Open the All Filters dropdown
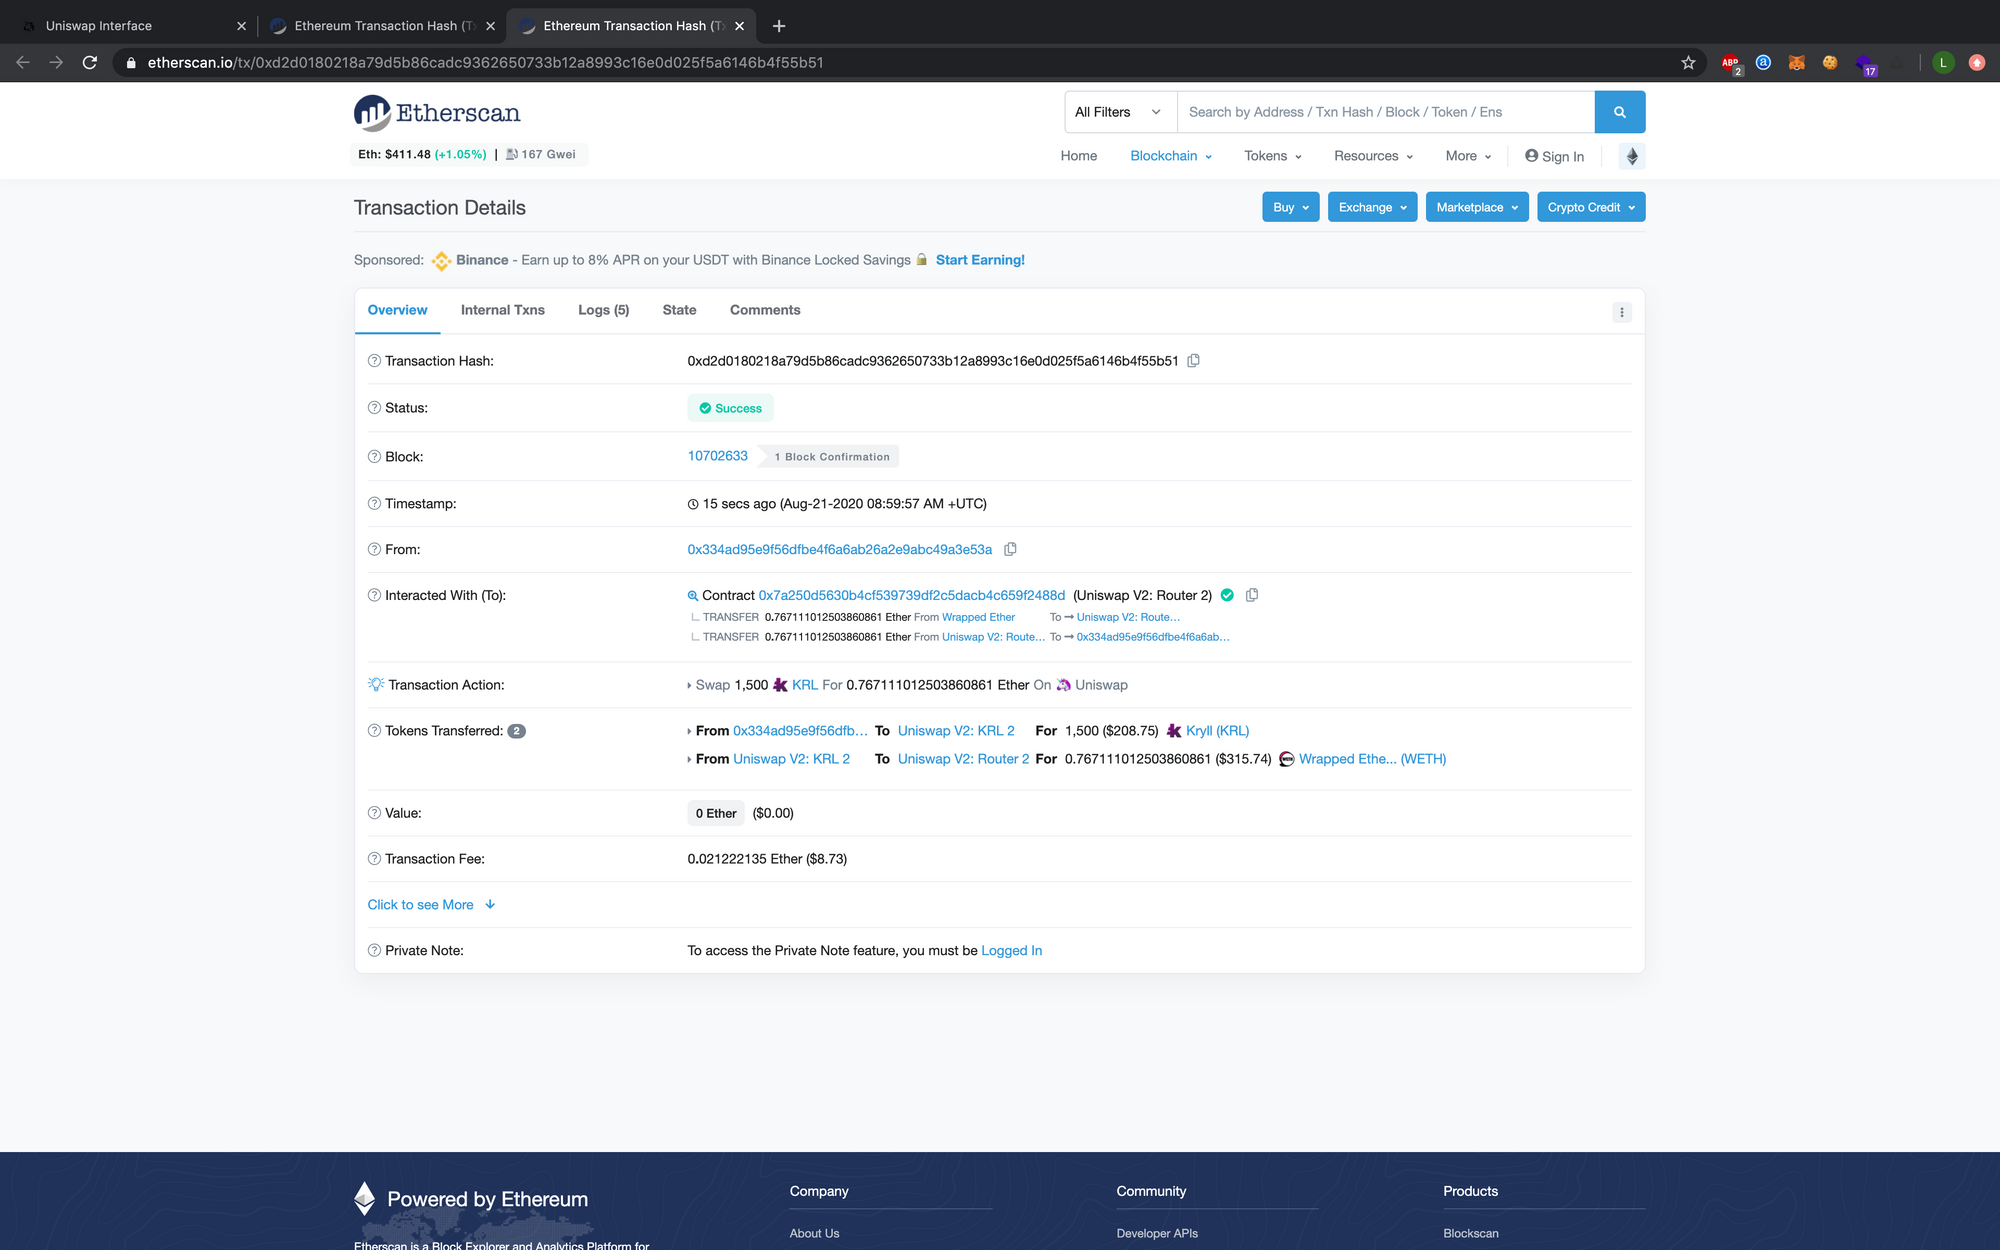This screenshot has width=2000, height=1250. tap(1121, 112)
